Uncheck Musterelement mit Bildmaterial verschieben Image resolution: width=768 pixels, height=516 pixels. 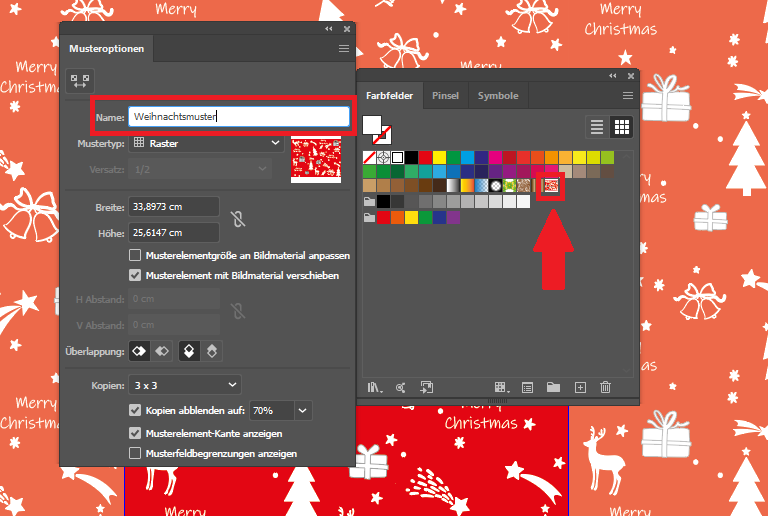coord(136,275)
